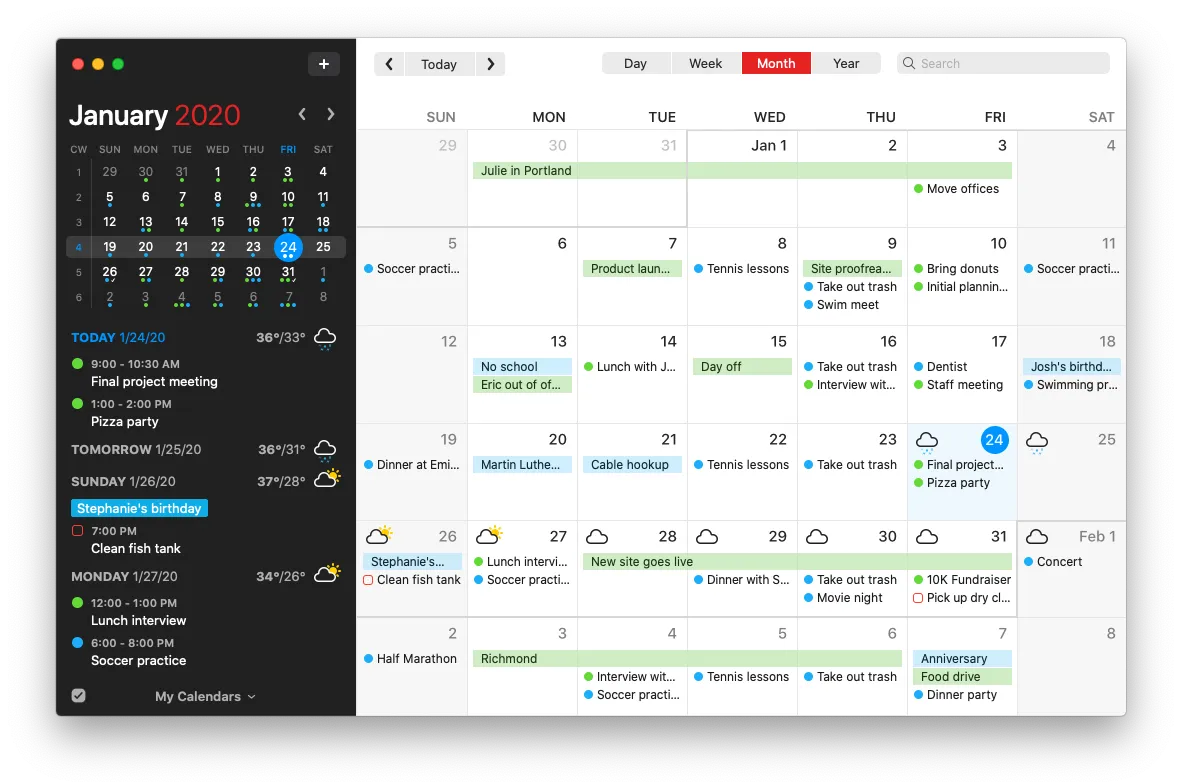Expand the SUNDAY 1/26/20 header
This screenshot has width=1182, height=782.
[x=123, y=481]
